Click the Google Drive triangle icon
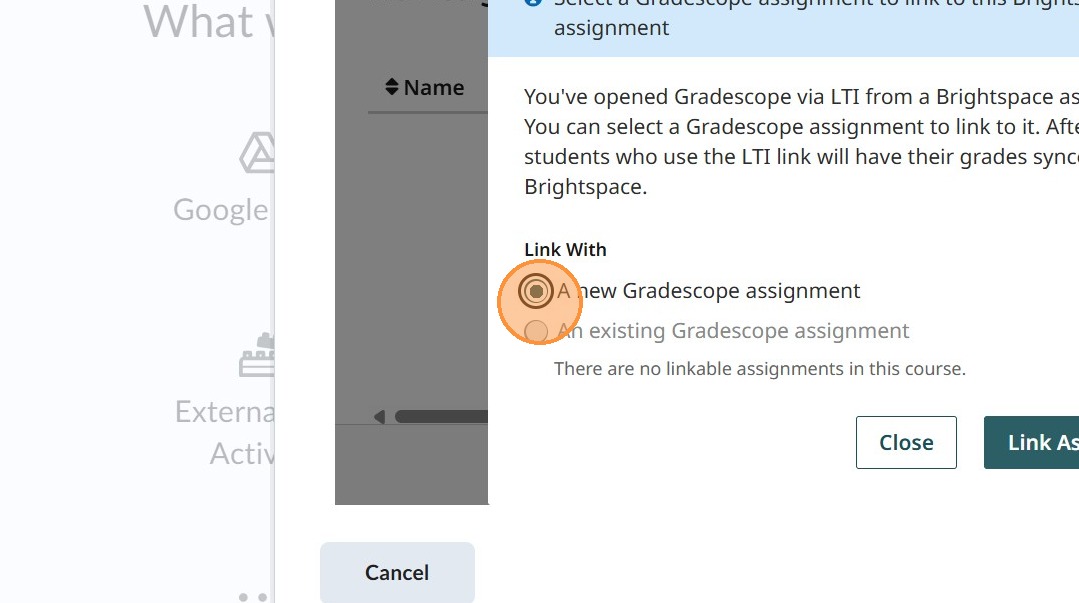The image size is (1079, 603). point(258,153)
